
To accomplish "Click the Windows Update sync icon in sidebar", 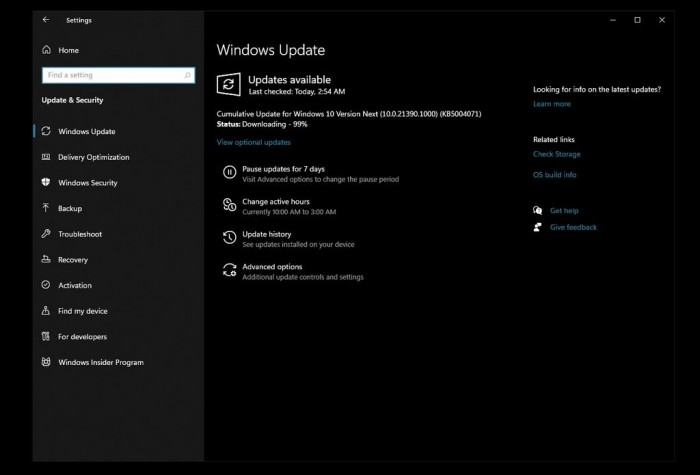I will coord(46,131).
